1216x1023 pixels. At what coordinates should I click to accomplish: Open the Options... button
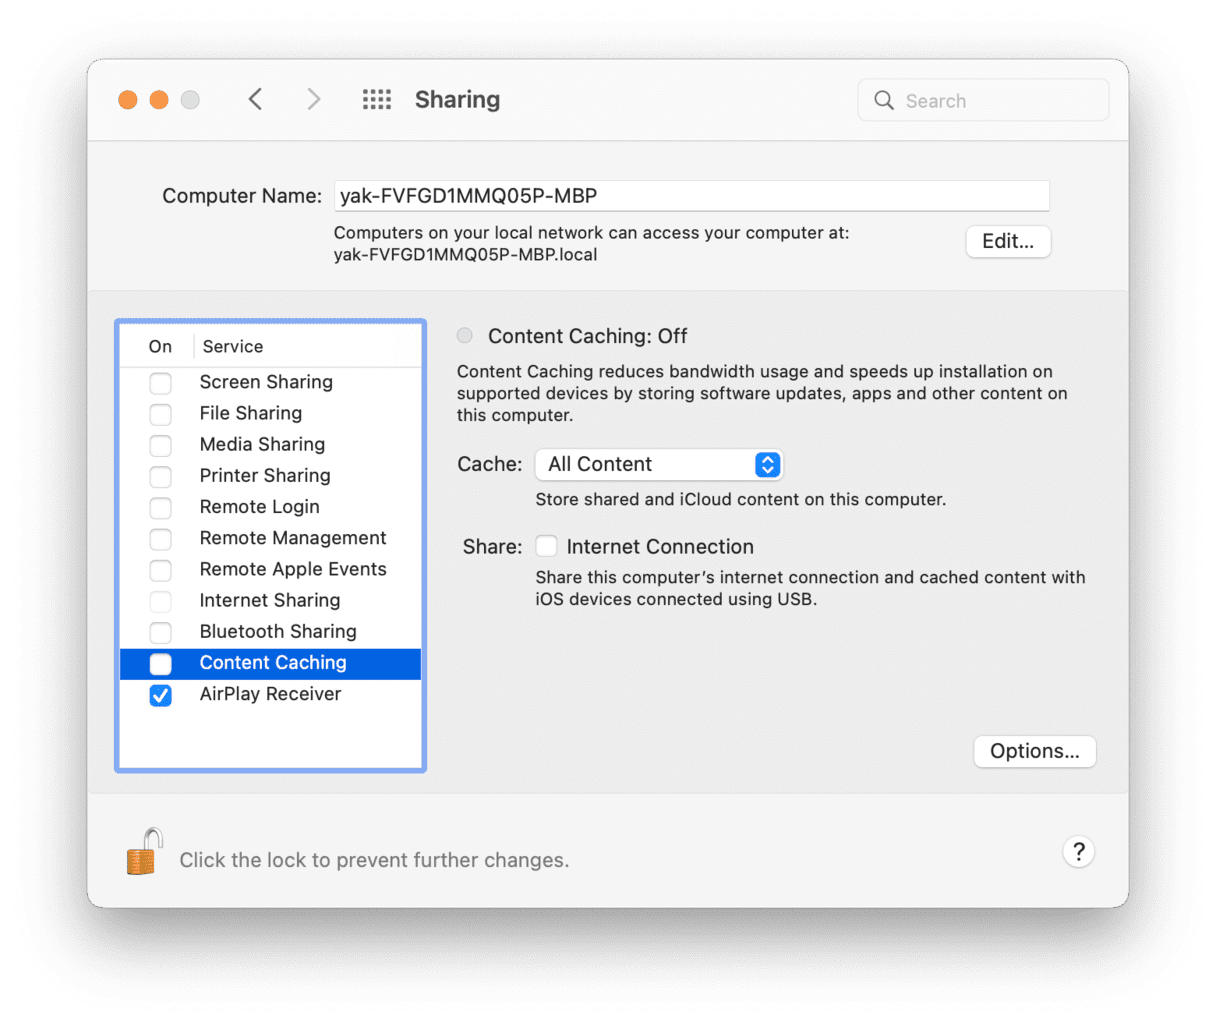pos(1035,751)
